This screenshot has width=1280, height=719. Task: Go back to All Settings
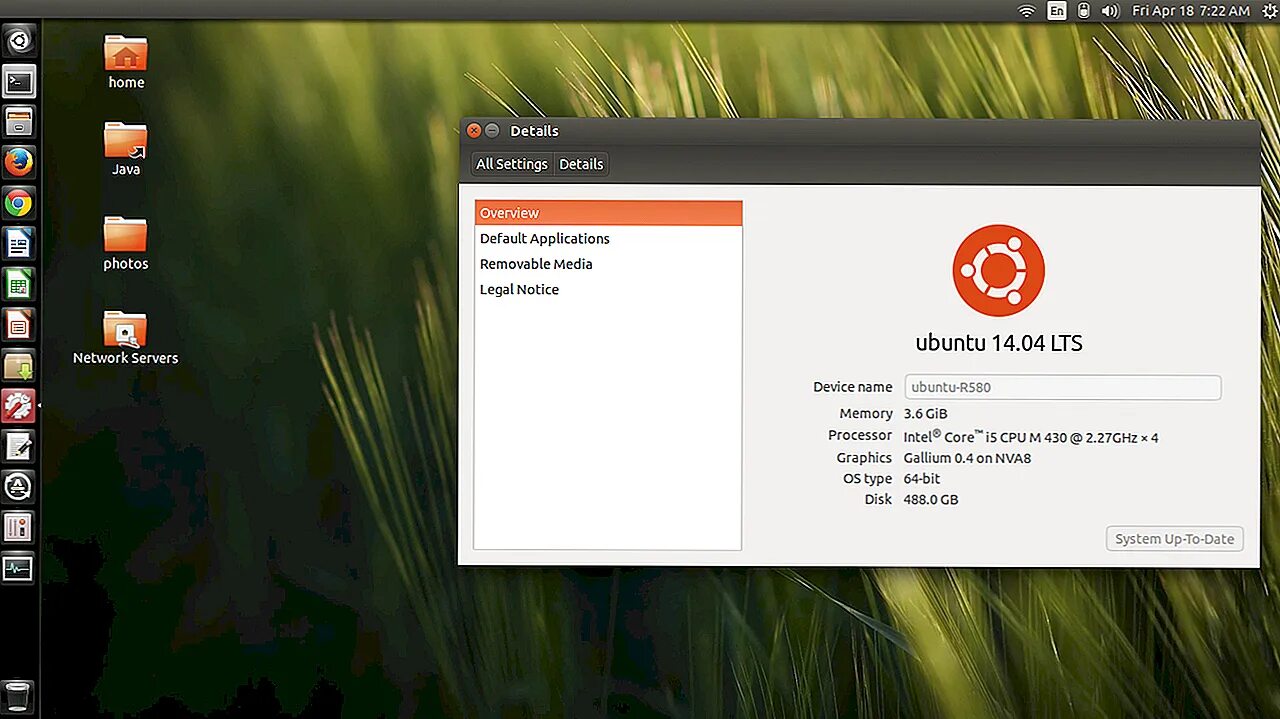tap(511, 164)
